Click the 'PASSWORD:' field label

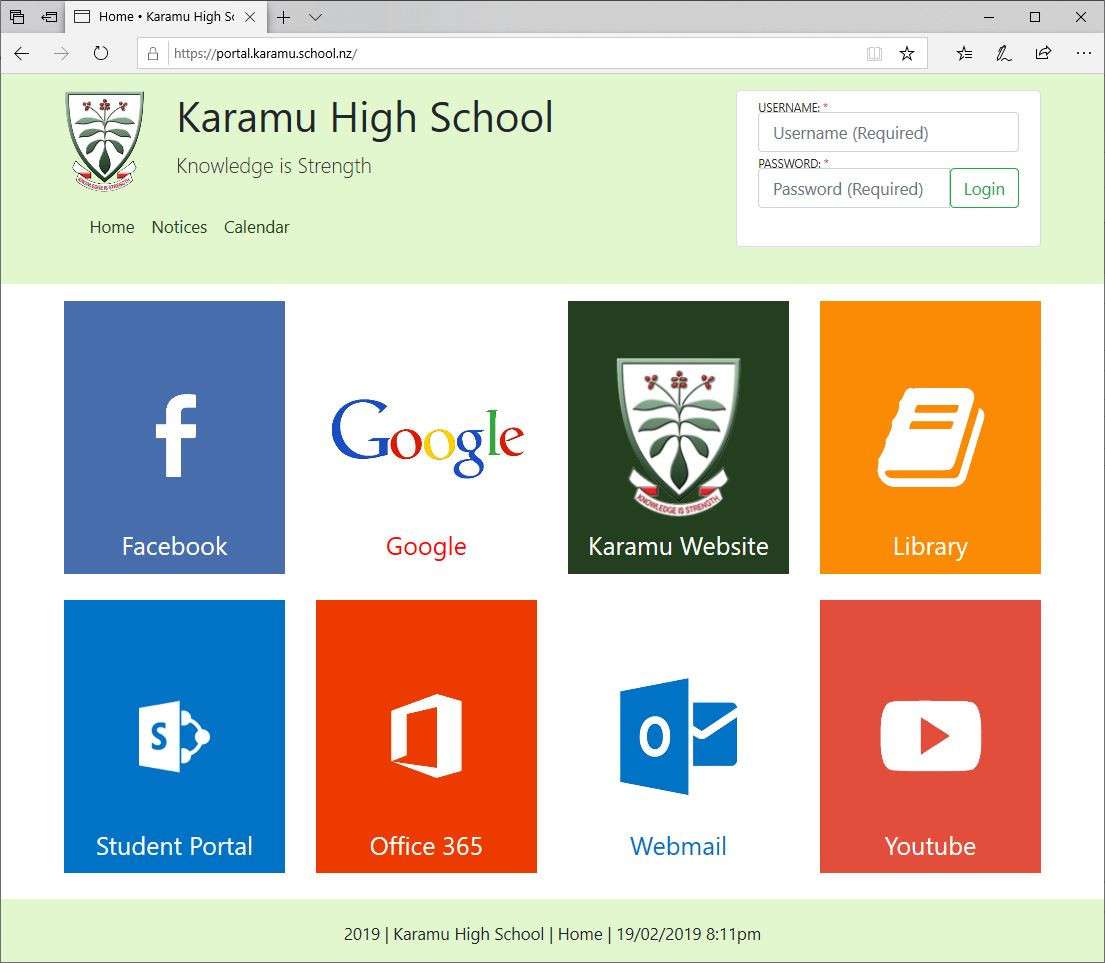tap(789, 163)
